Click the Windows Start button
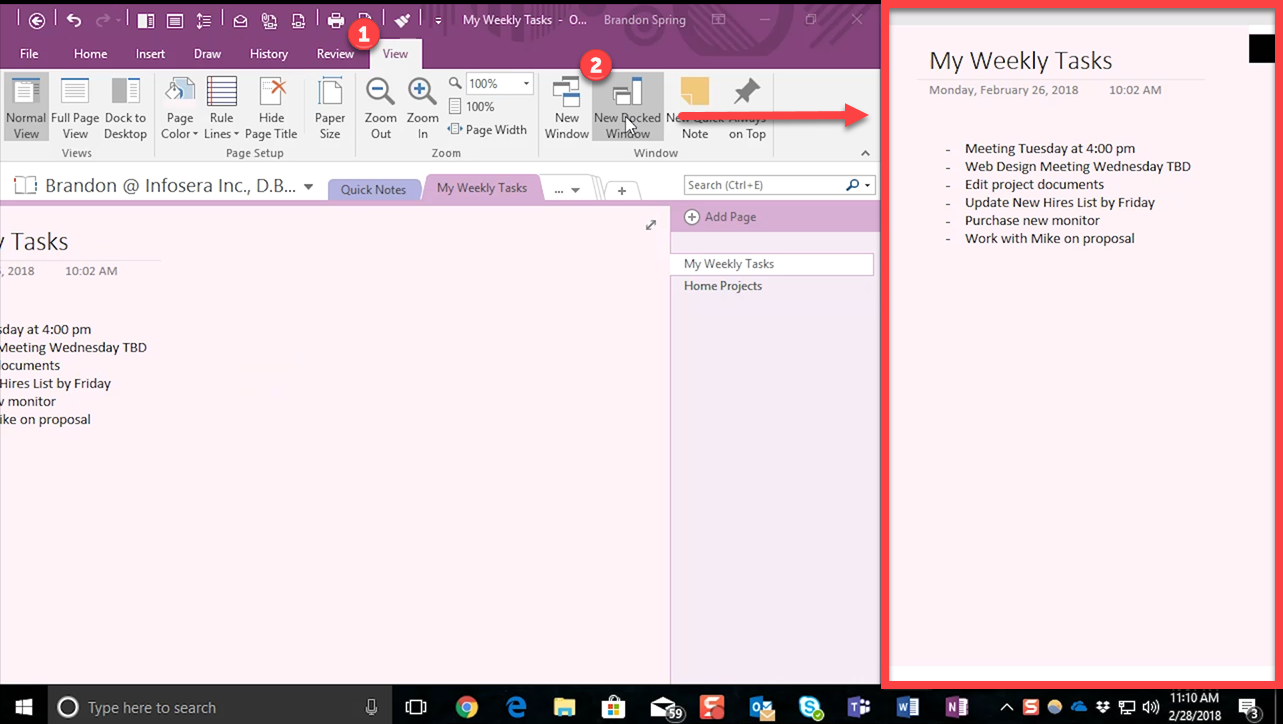This screenshot has width=1283, height=724. click(24, 707)
